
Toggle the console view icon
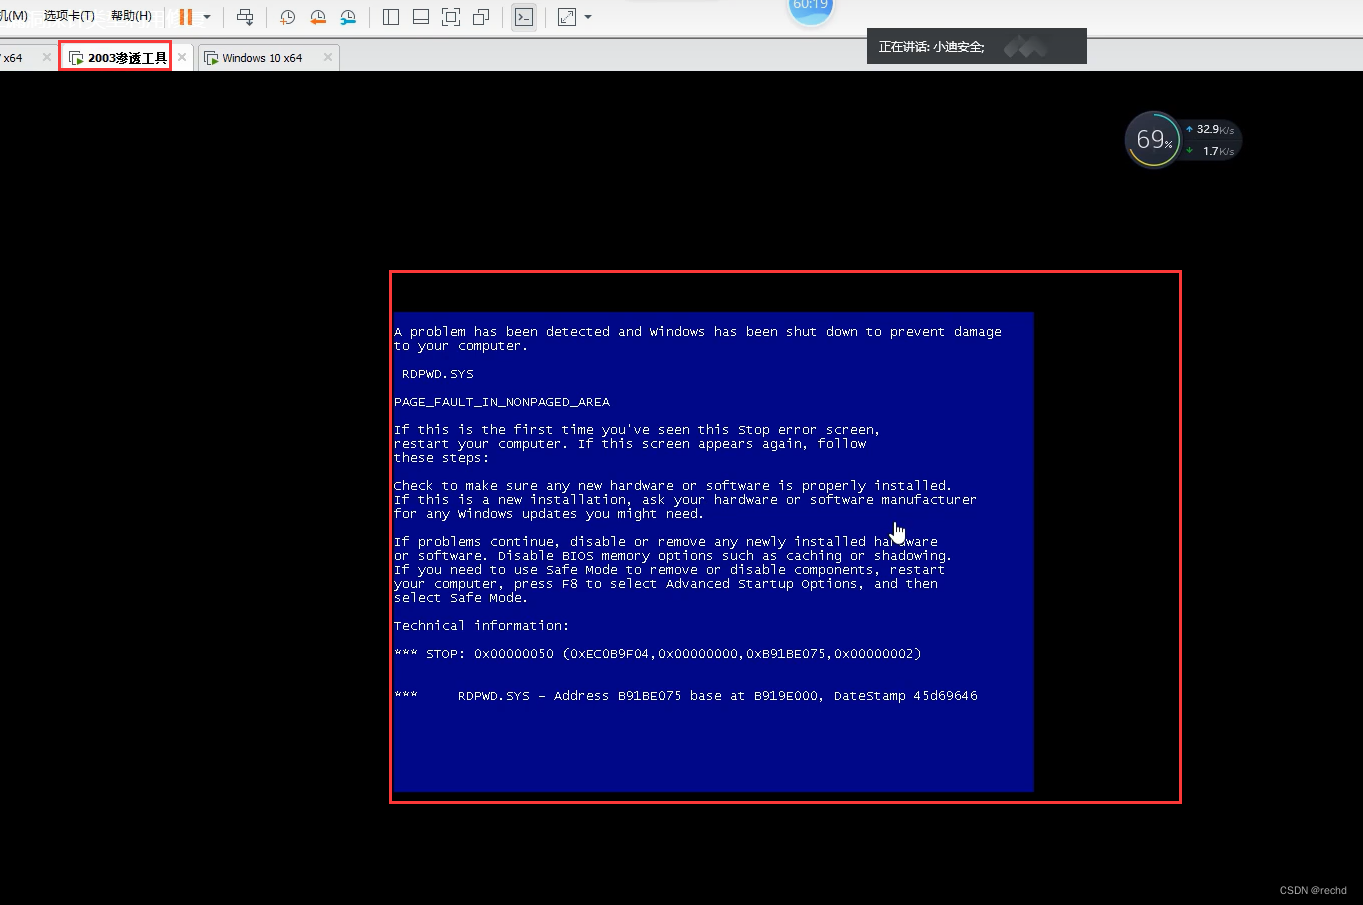(x=524, y=17)
